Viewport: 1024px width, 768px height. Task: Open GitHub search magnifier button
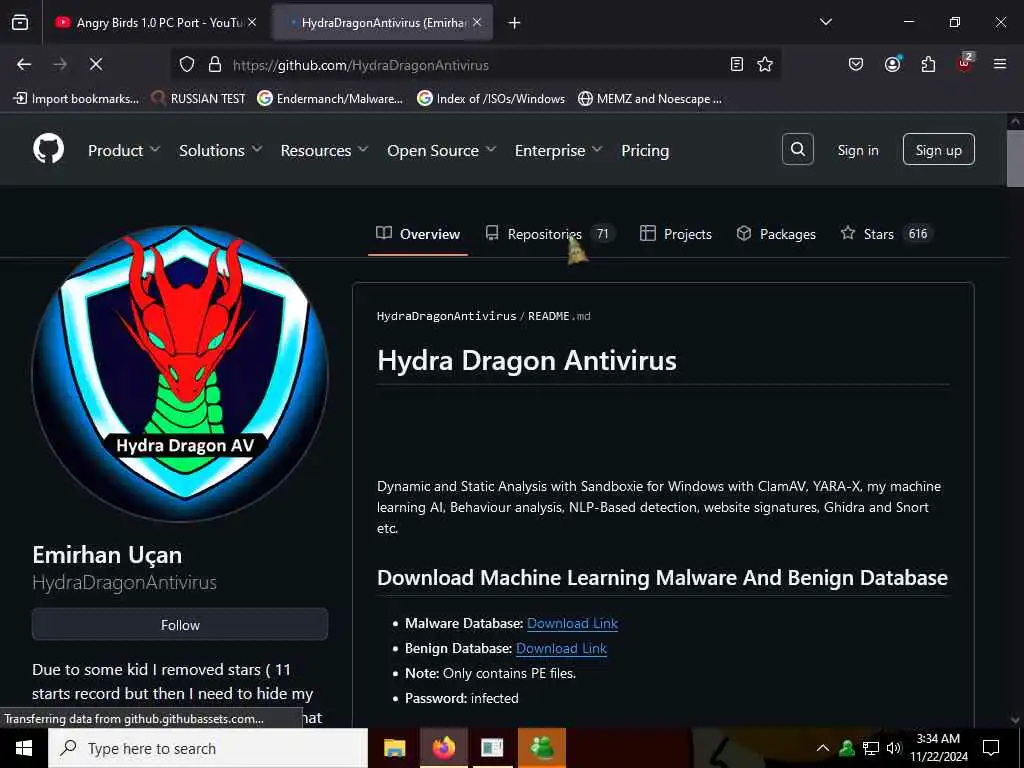pos(797,150)
